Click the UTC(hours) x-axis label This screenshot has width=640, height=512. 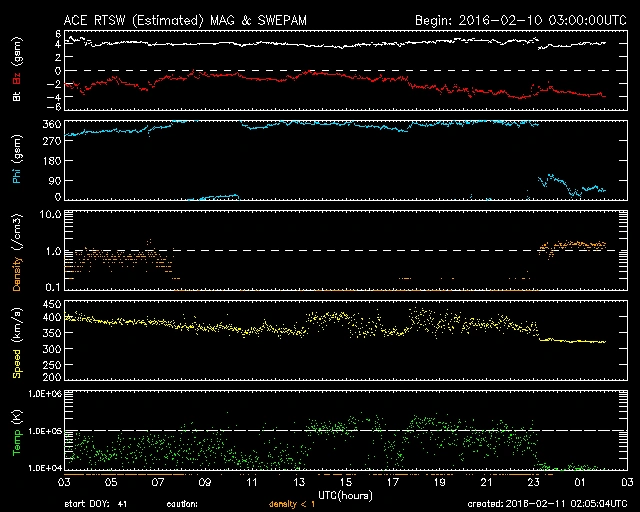[x=345, y=494]
